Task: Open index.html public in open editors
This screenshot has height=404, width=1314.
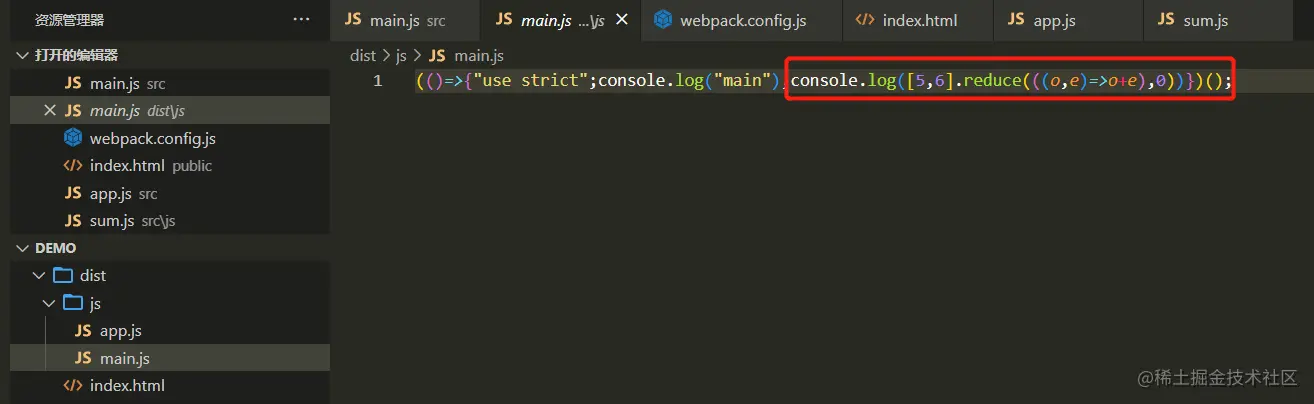Action: 170,165
